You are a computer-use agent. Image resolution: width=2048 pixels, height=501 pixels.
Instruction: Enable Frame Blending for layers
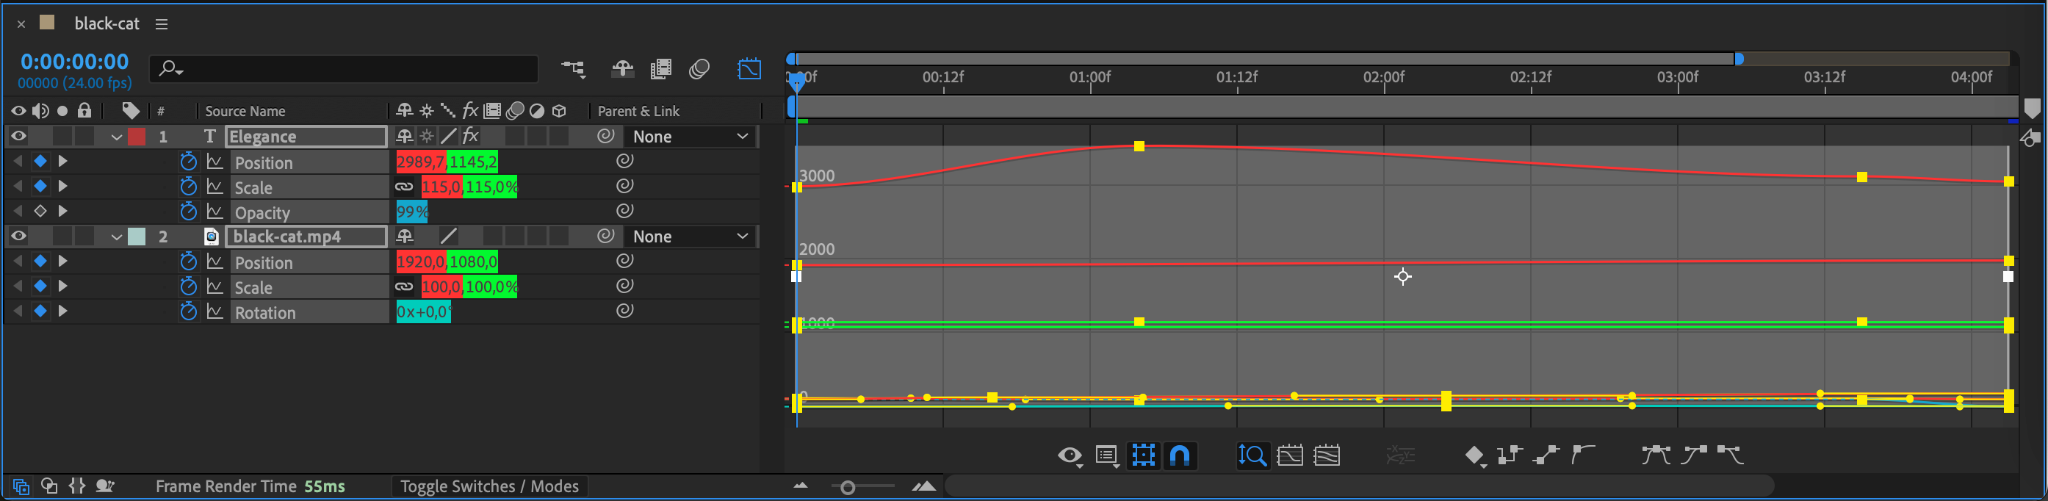[x=661, y=68]
